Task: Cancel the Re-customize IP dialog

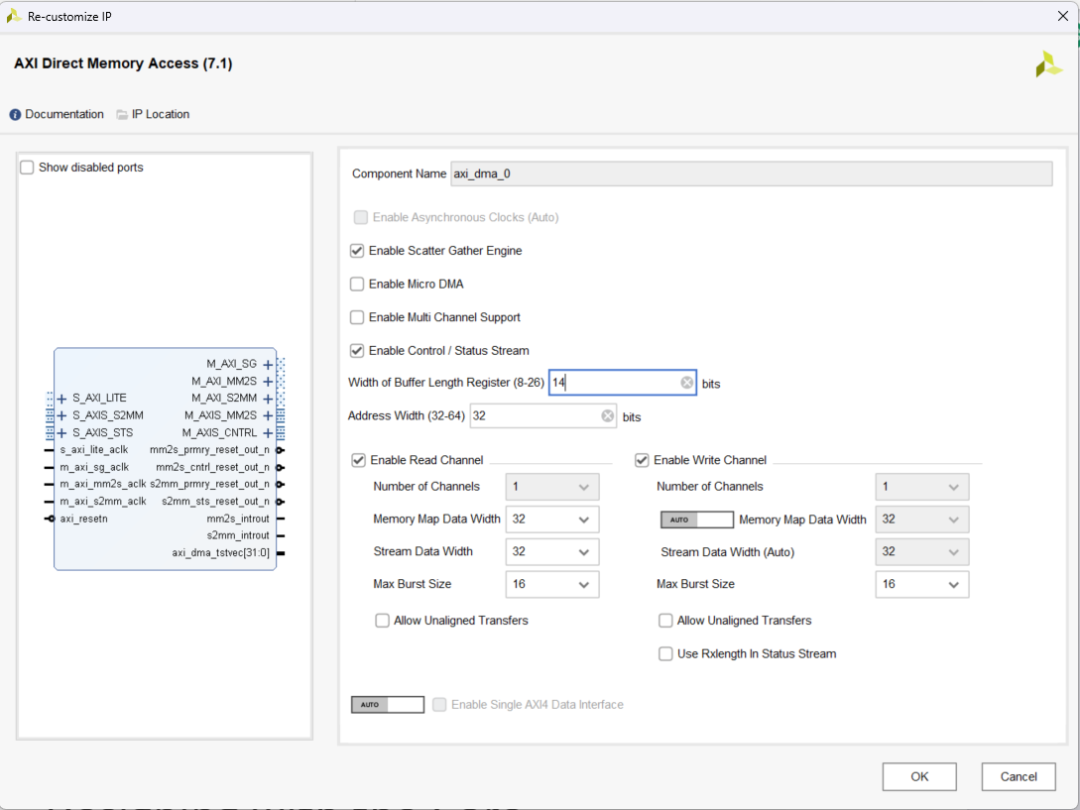Action: [1019, 777]
